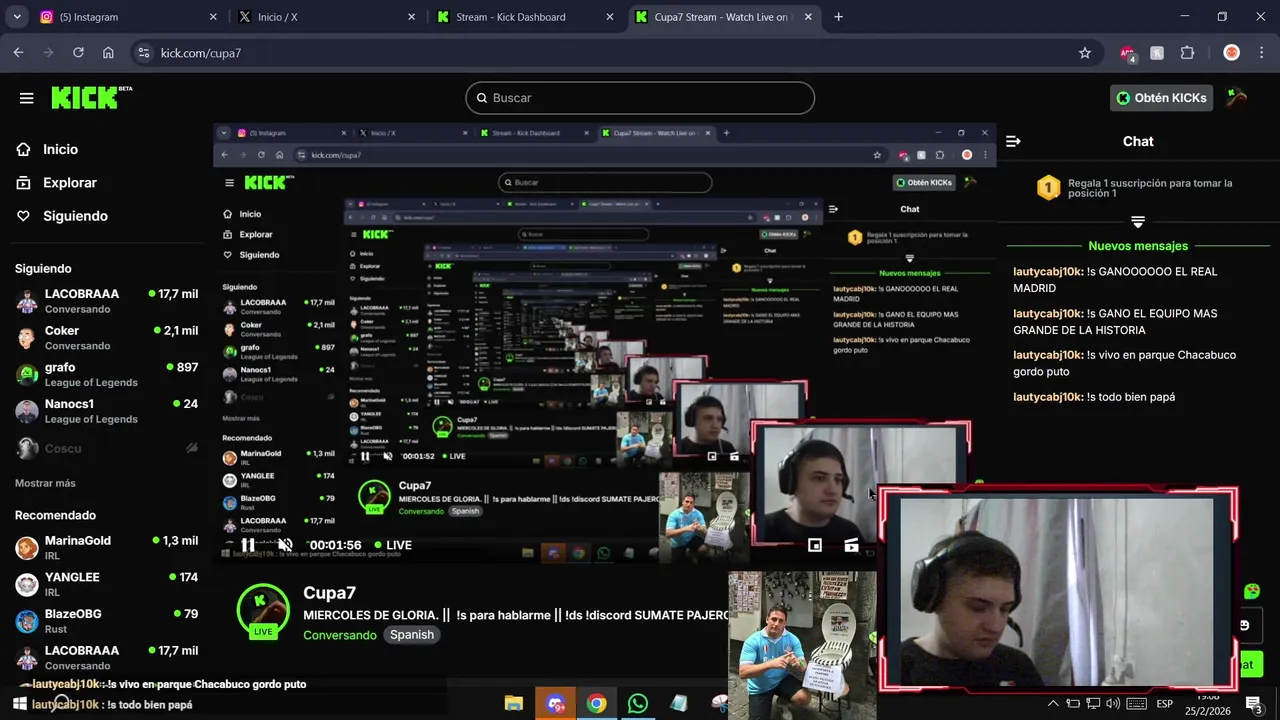1280x720 pixels.
Task: Bookmark this page with the star icon
Action: pyautogui.click(x=1085, y=53)
